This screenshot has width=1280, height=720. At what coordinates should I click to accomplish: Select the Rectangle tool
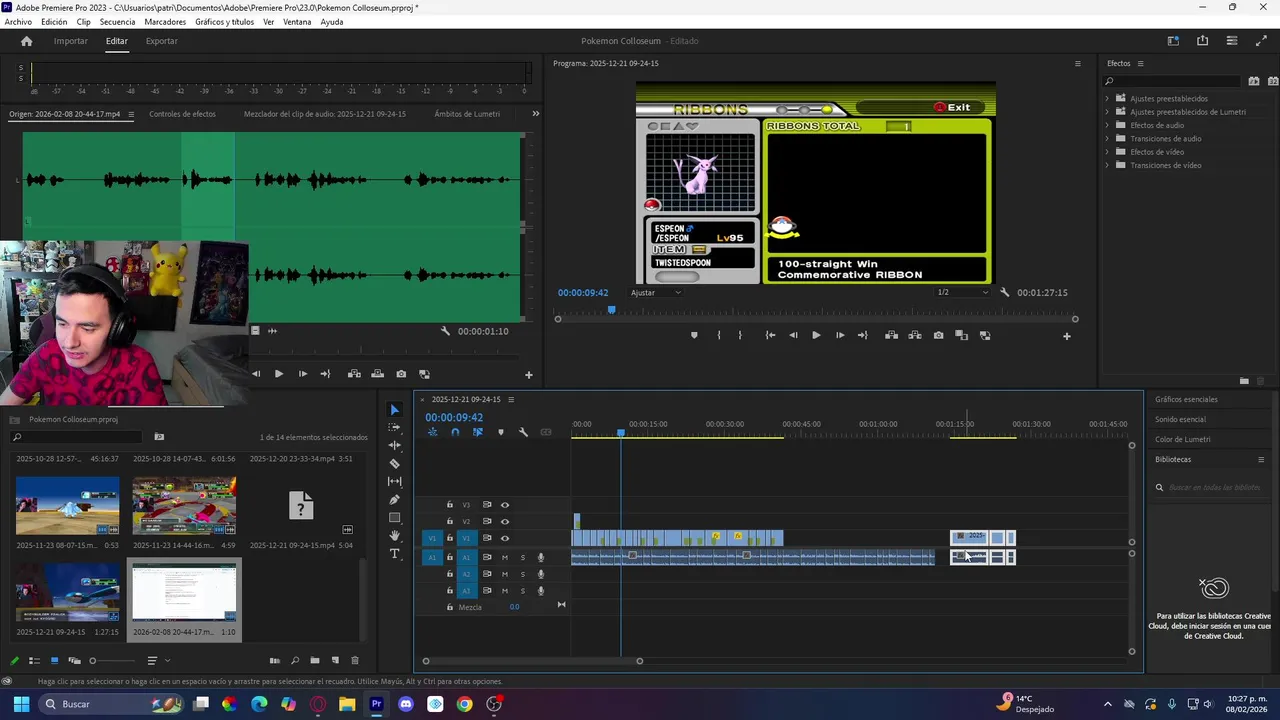(x=394, y=517)
